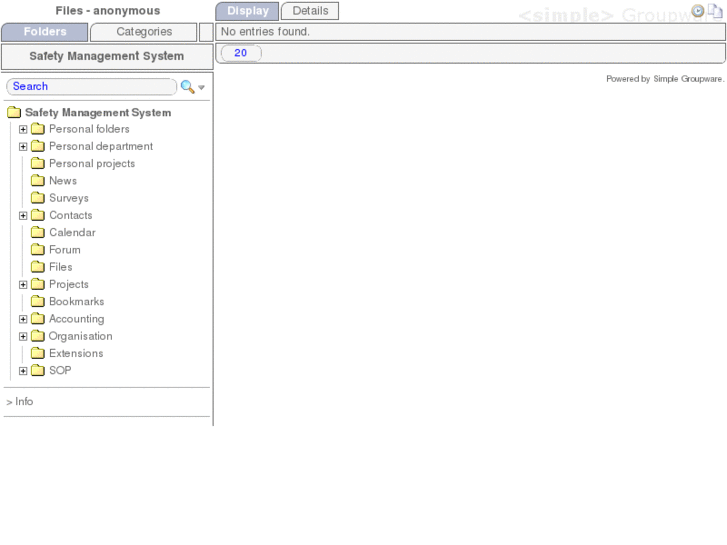This screenshot has width=727, height=545.
Task: Open the Projects folder label
Action: (x=69, y=284)
